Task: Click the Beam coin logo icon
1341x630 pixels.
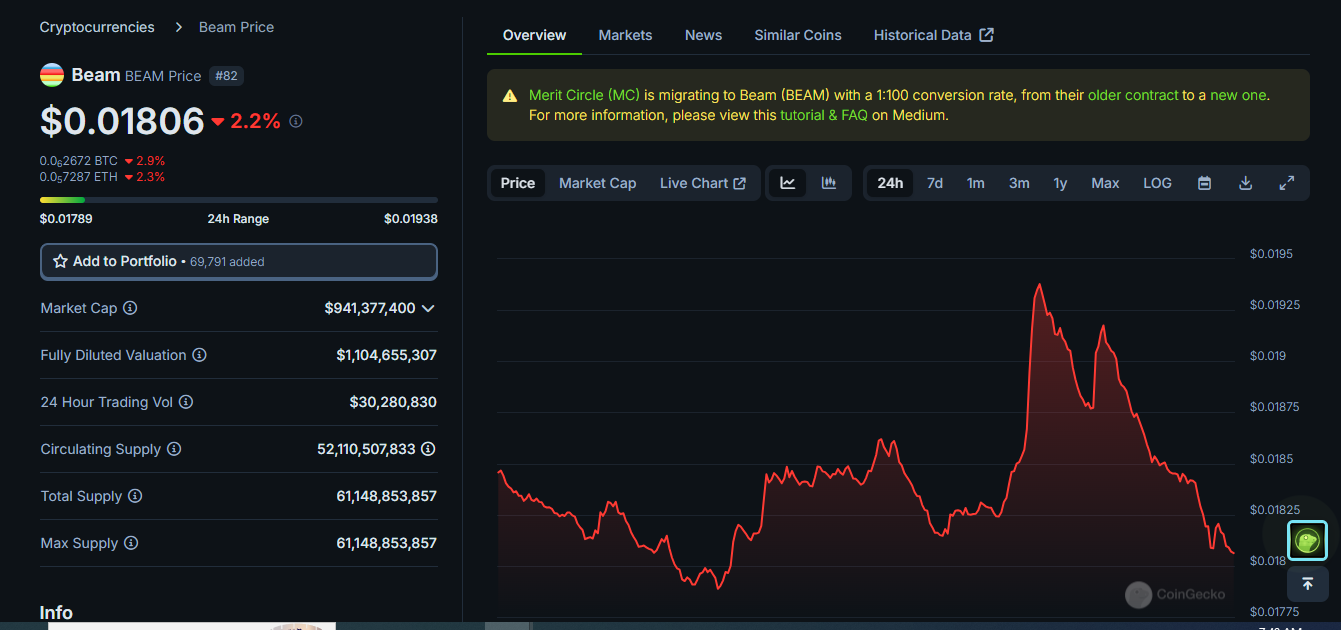Action: pos(51,74)
